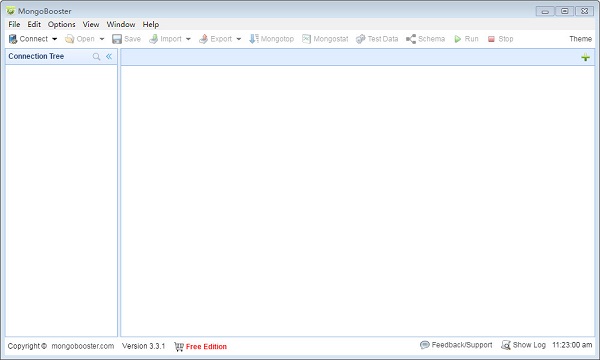The width and height of the screenshot is (600, 360).
Task: Click the red Stop button
Action: coord(501,39)
